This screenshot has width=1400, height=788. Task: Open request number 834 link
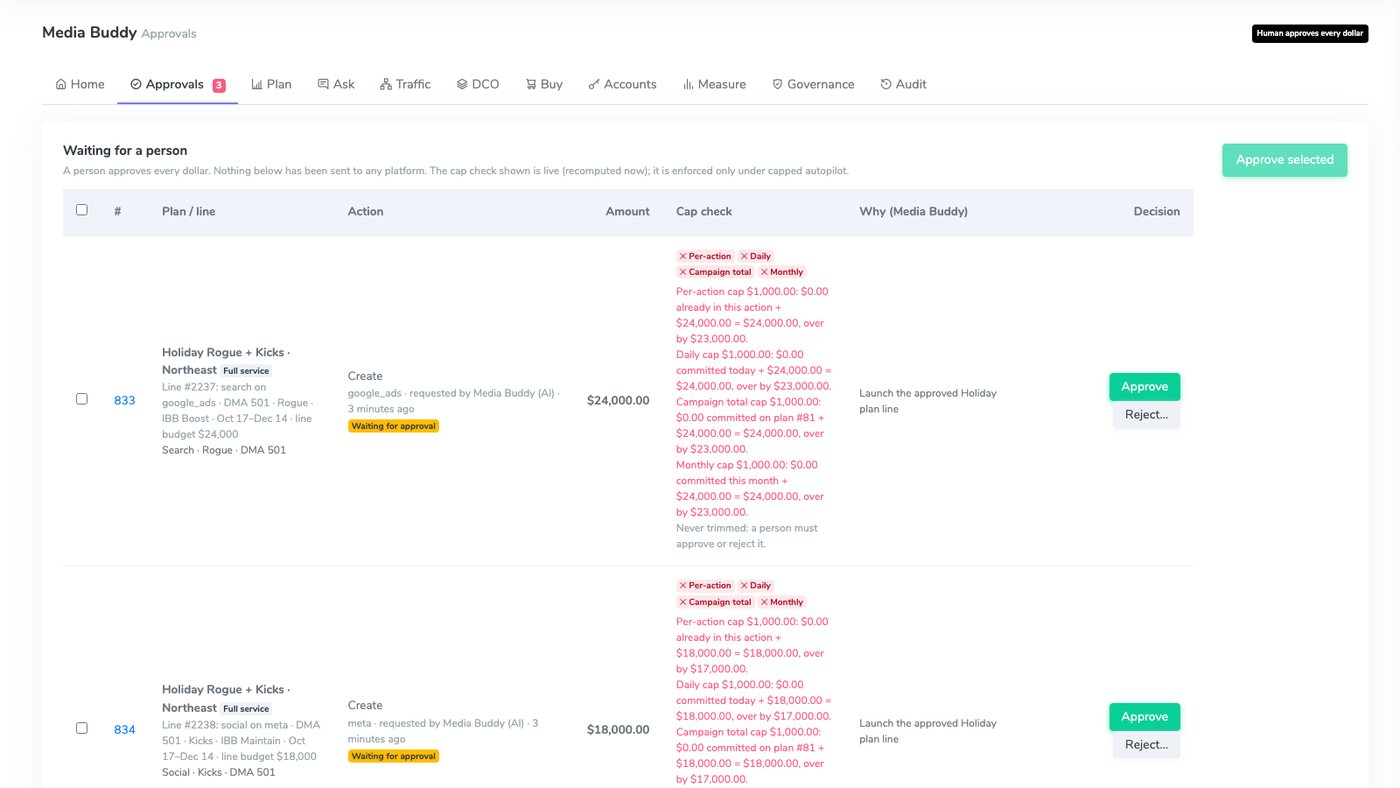124,730
